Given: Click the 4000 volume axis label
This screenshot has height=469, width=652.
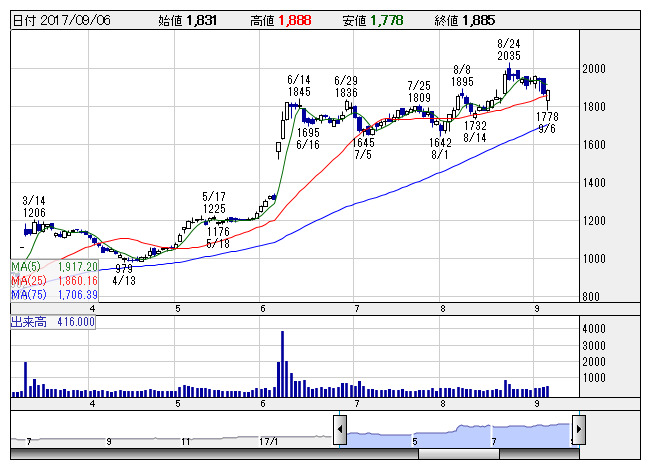Looking at the screenshot, I should point(594,329).
